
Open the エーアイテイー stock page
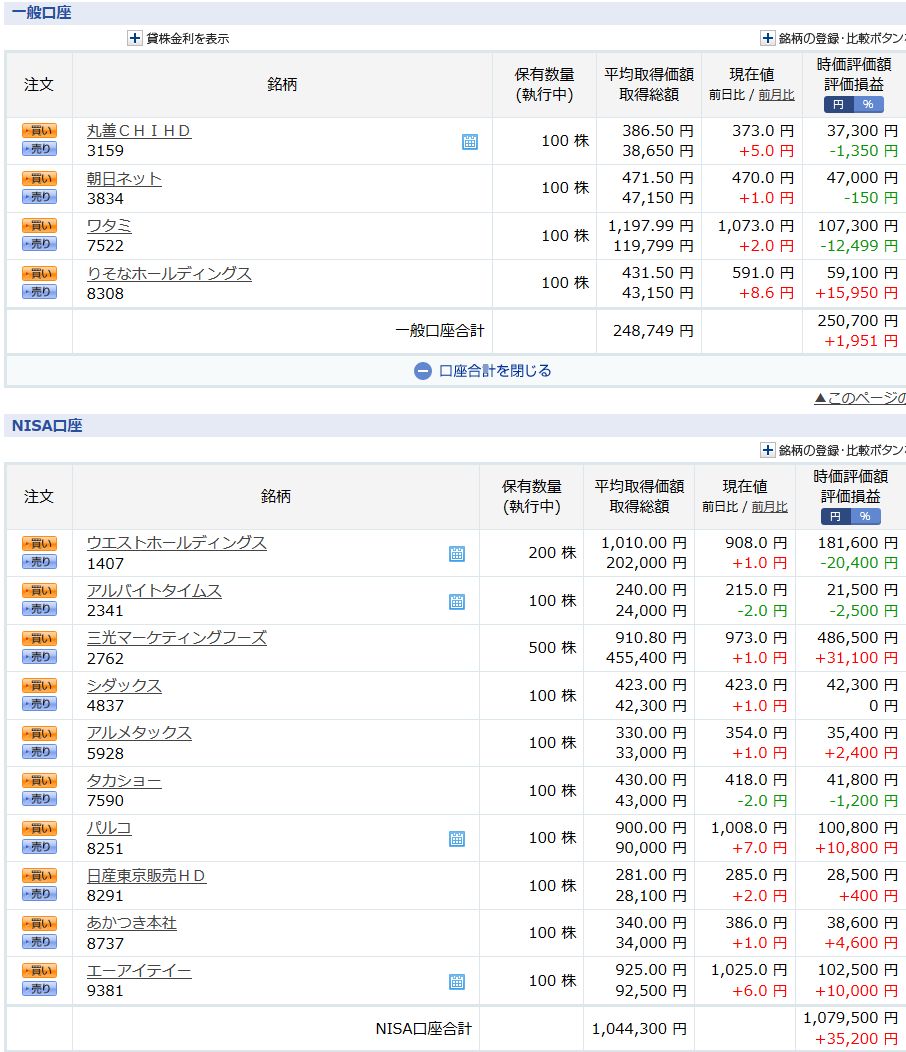click(139, 971)
